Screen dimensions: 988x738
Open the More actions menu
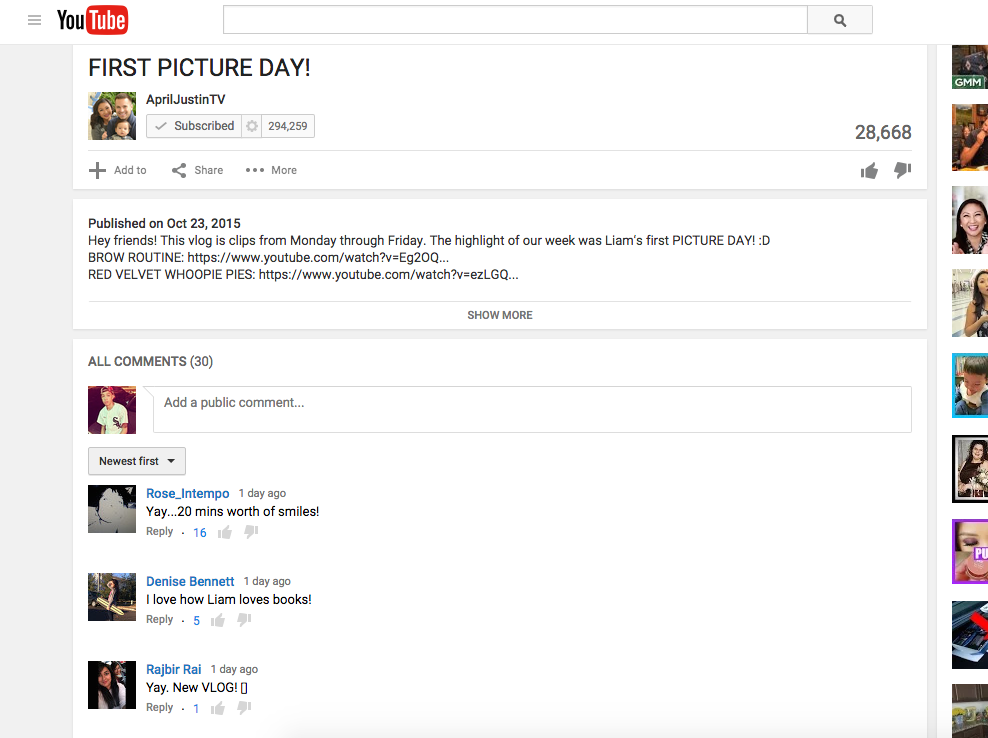click(x=272, y=170)
